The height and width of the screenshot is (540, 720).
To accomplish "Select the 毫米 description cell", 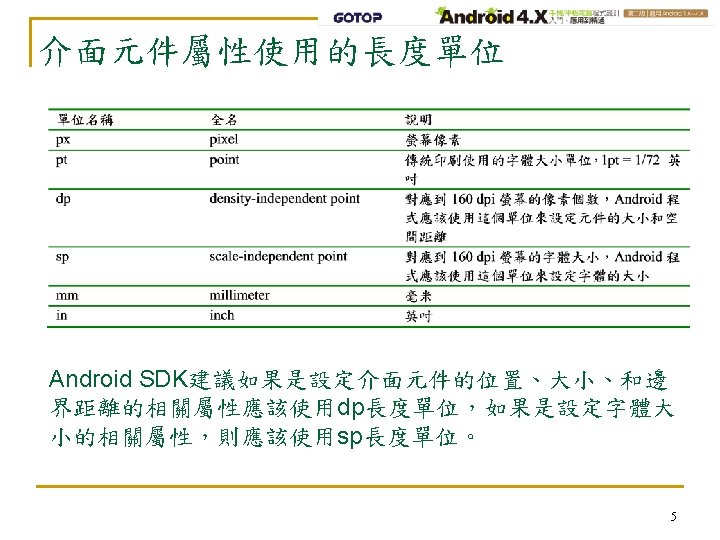I will point(418,296).
